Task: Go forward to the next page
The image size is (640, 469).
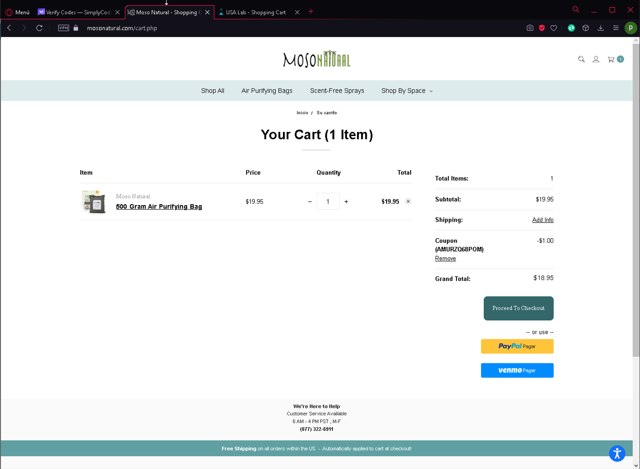Action: (x=24, y=28)
